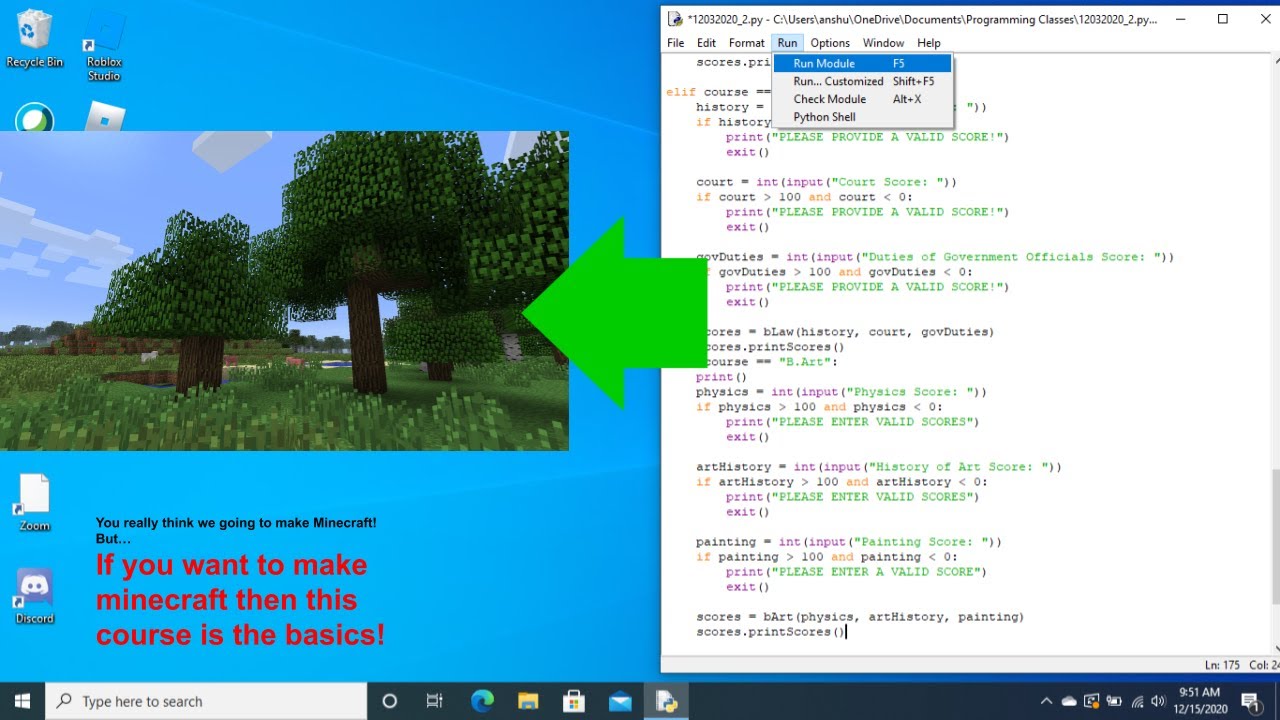Open the Format menu in IDLE

[746, 43]
